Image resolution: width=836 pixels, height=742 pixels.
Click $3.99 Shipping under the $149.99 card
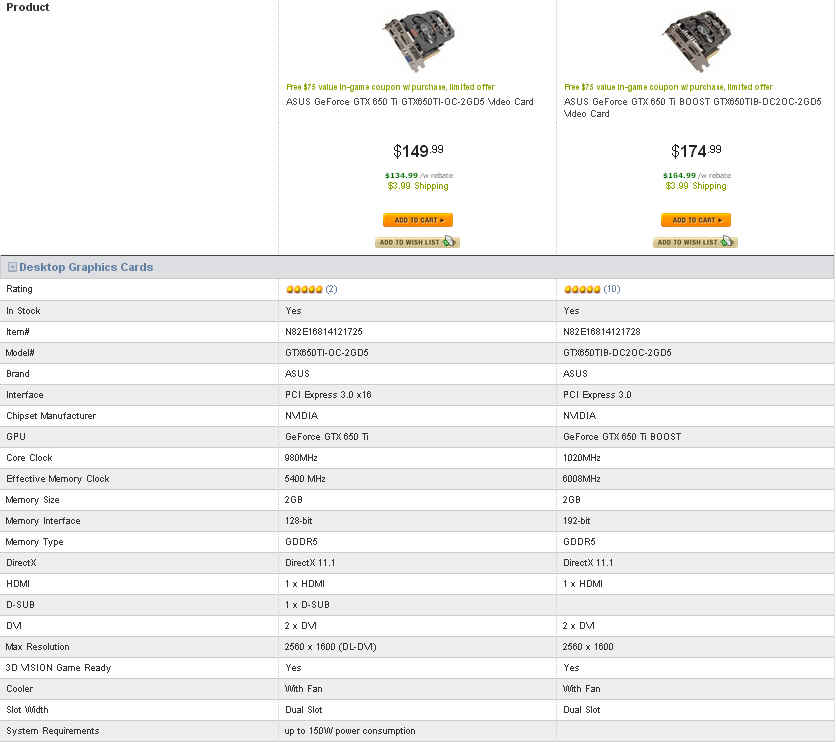tap(417, 186)
